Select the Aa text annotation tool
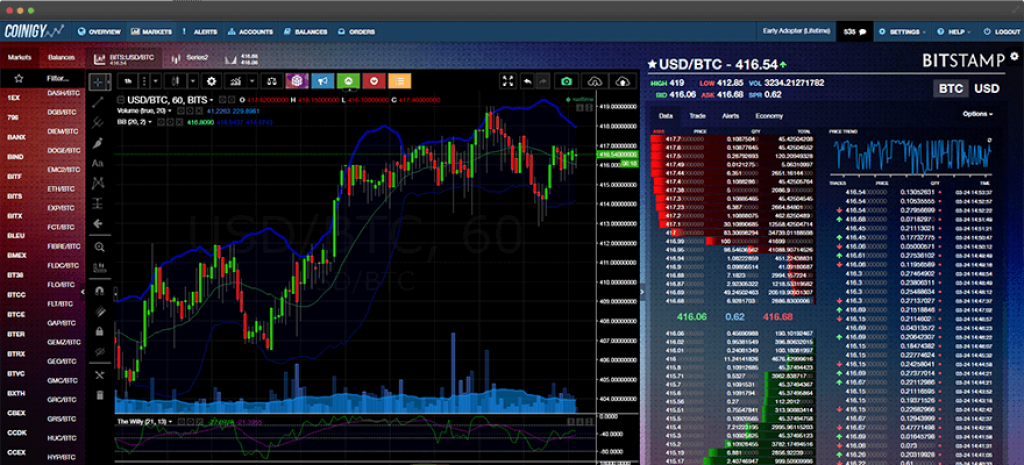 coord(99,163)
